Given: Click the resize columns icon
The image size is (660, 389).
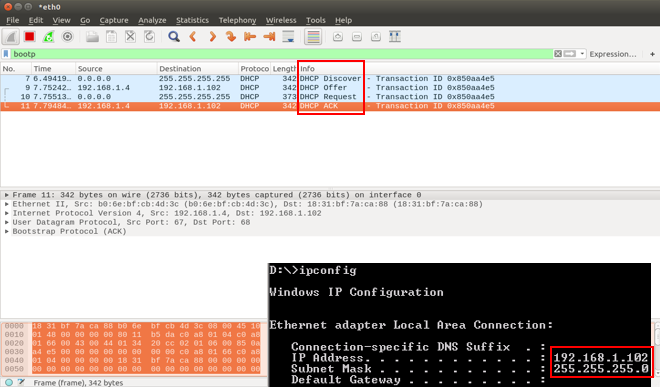Looking at the screenshot, I should coord(395,37).
